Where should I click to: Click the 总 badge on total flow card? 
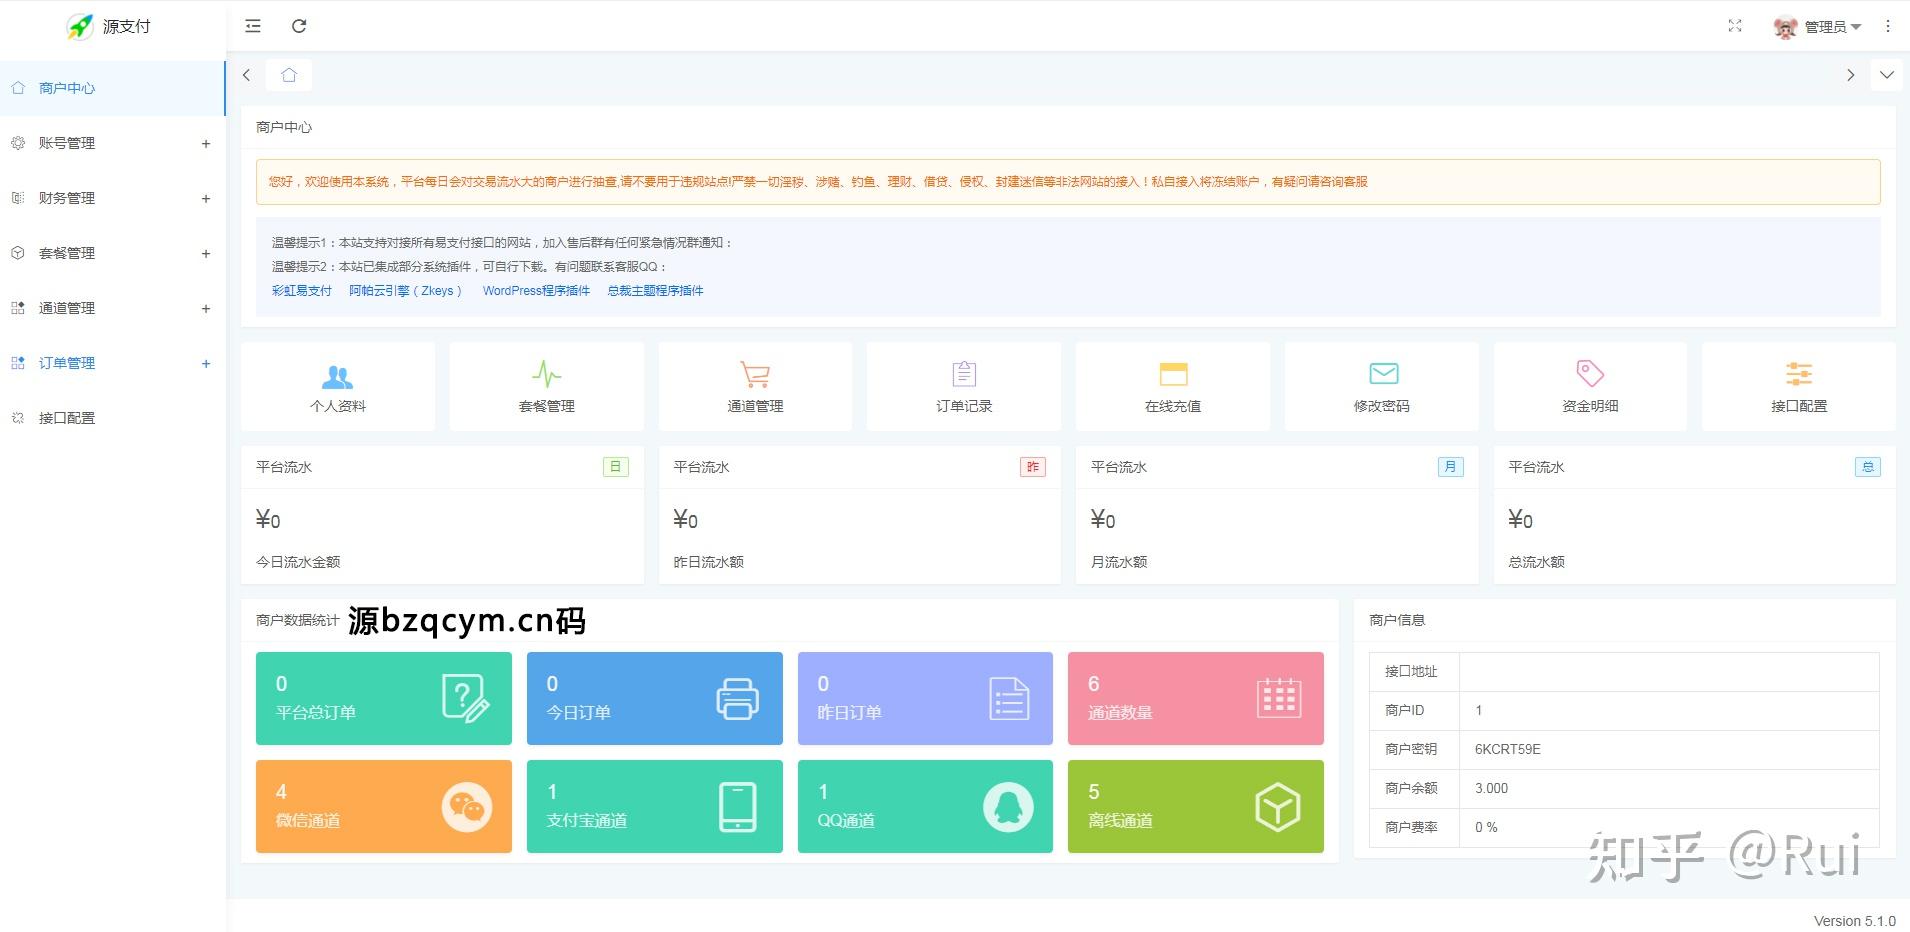[x=1868, y=467]
